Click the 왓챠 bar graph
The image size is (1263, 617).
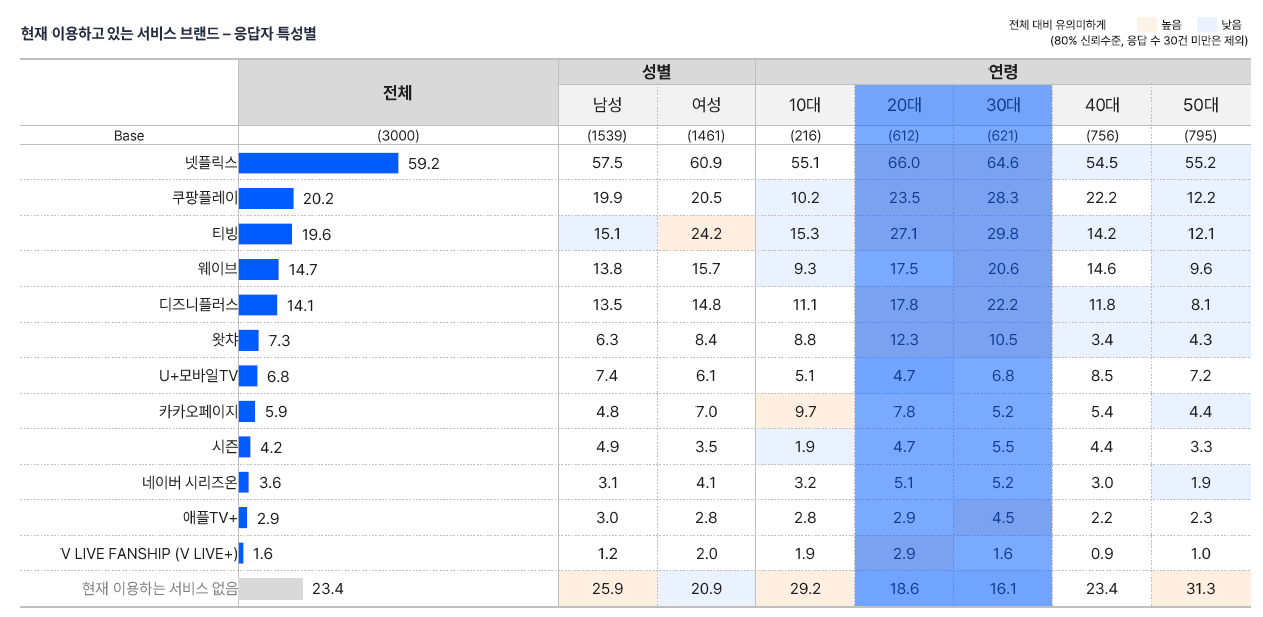(x=250, y=338)
